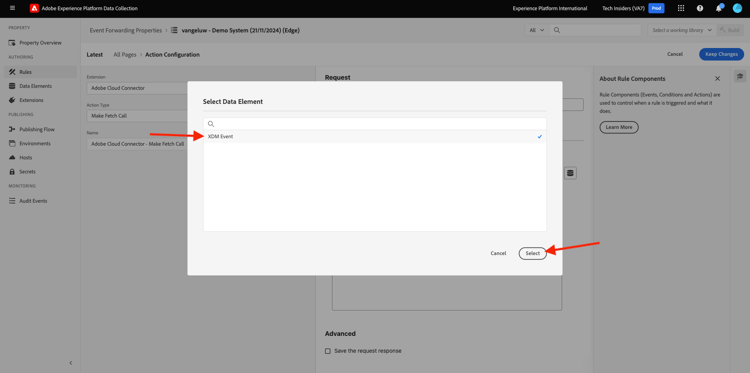This screenshot has height=373, width=750.
Task: Click the Secrets lock icon
Action: coord(12,172)
